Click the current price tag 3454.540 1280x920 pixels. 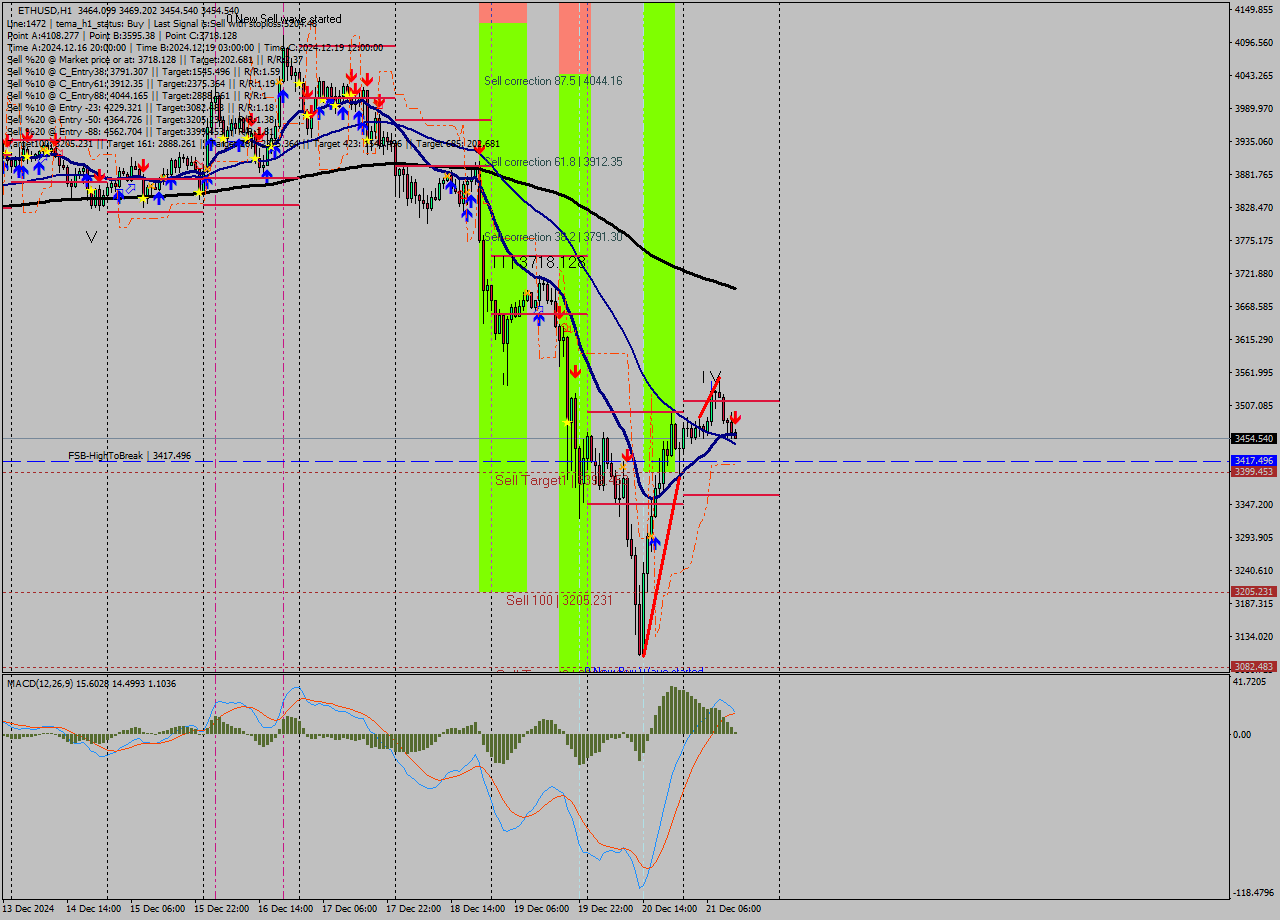click(1254, 439)
